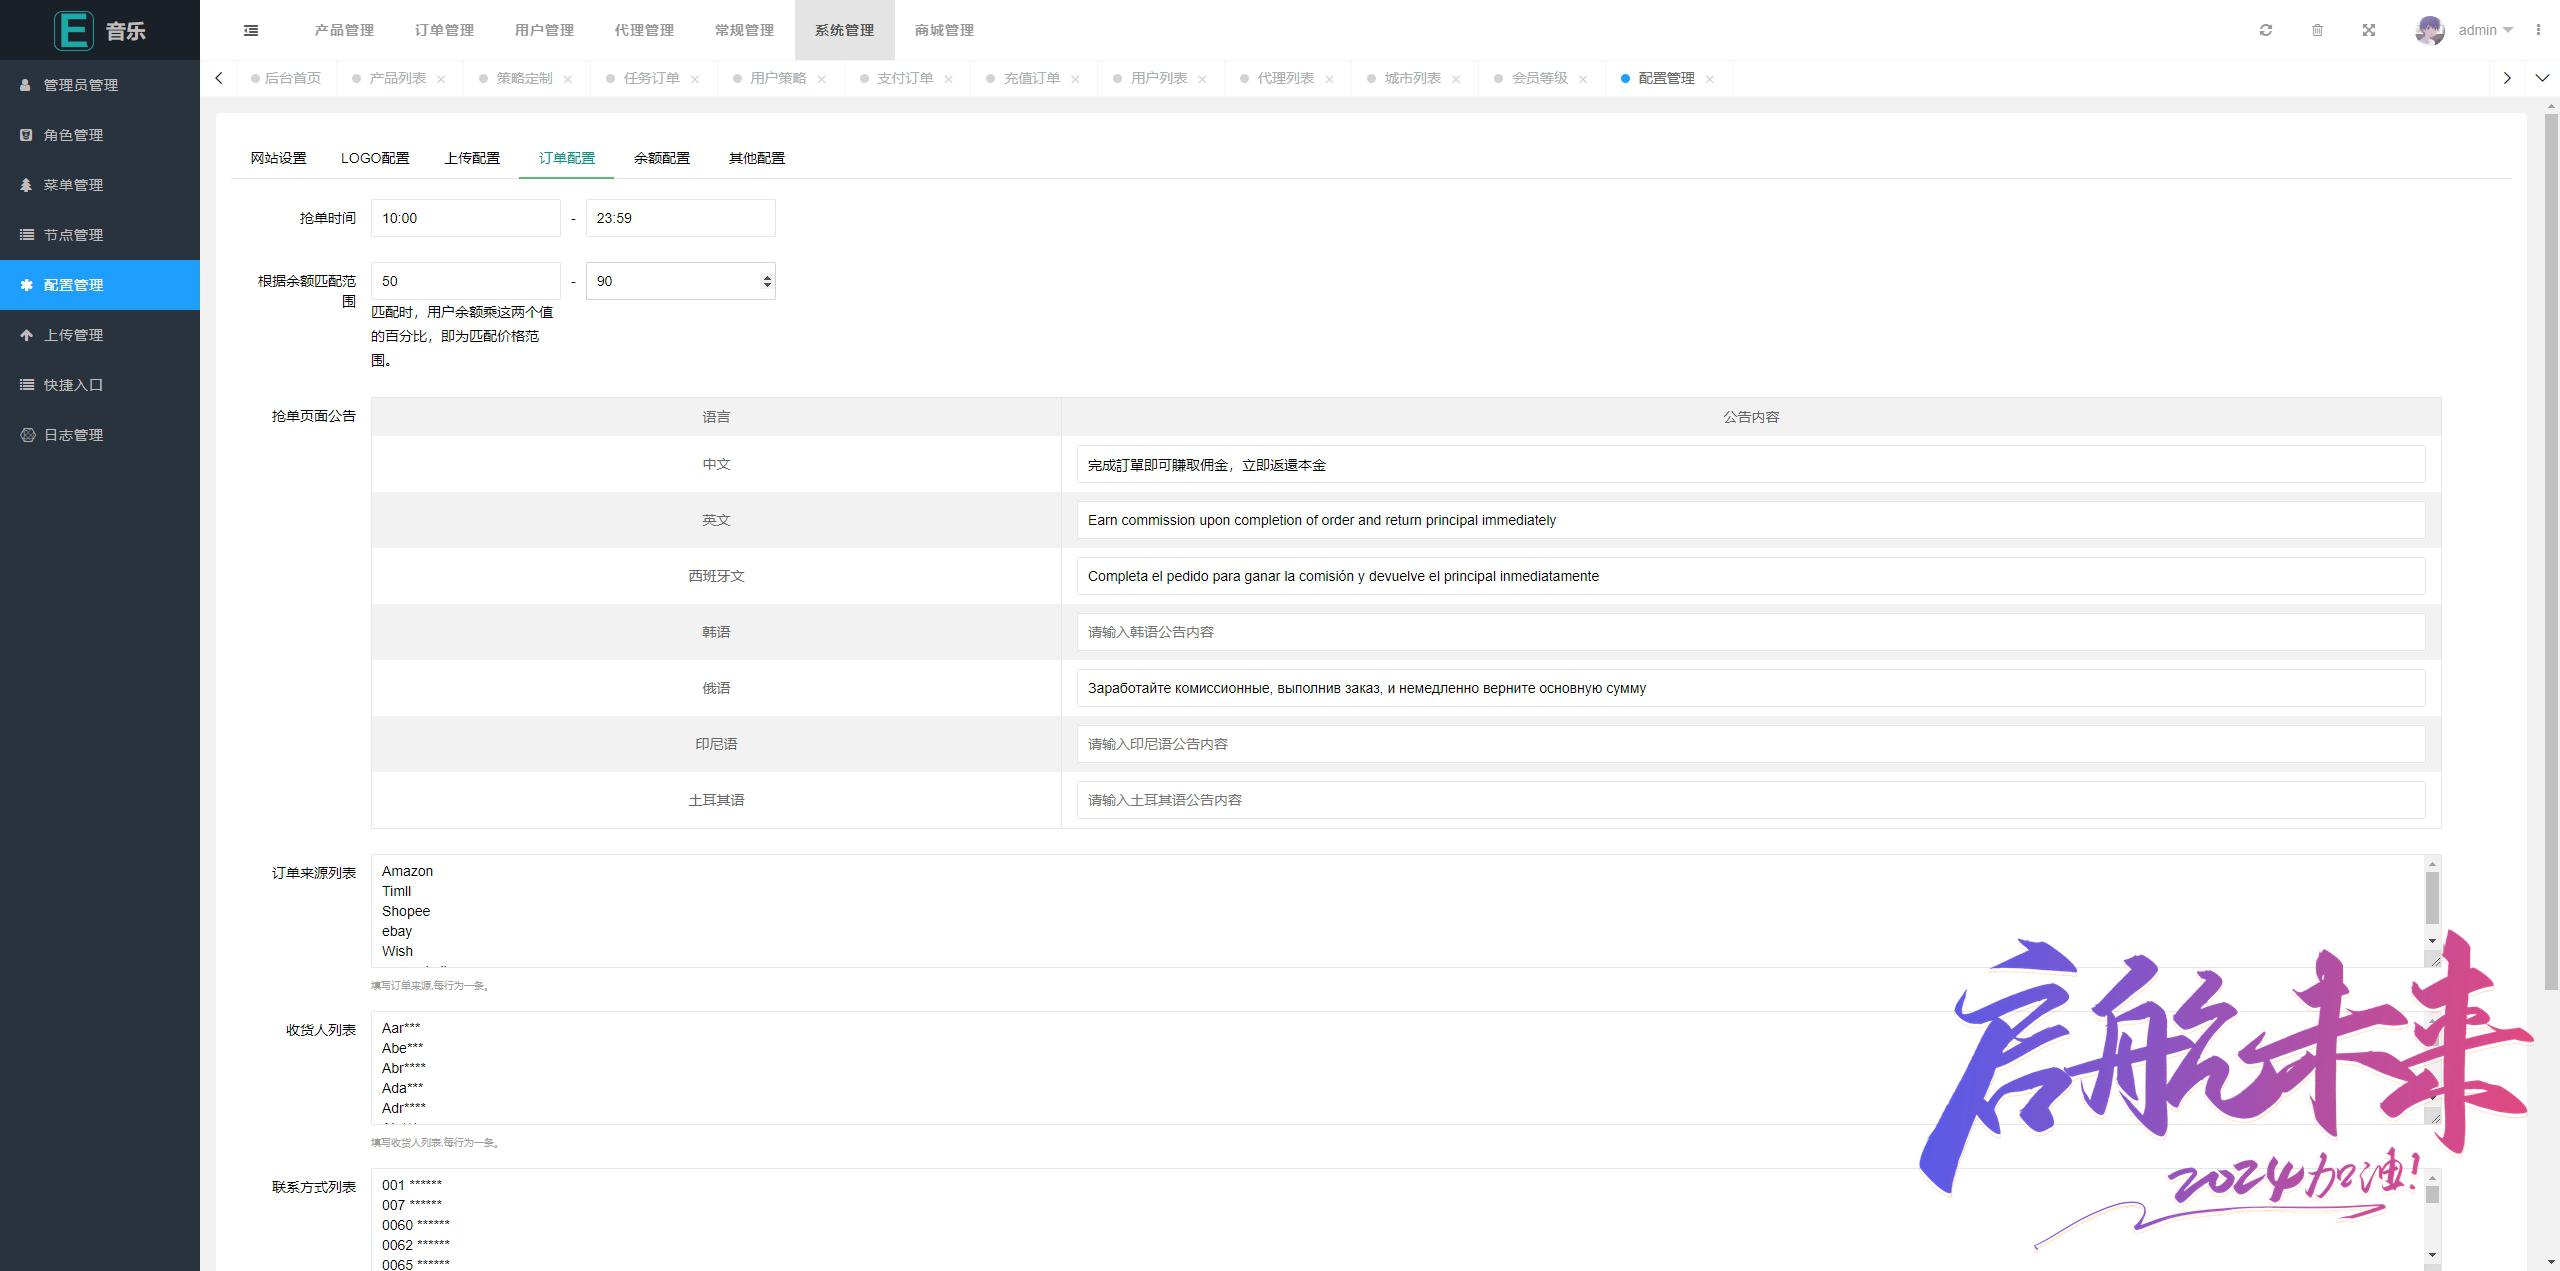Close the 配置管理 tab
The width and height of the screenshot is (2560, 1271).
pos(1711,79)
